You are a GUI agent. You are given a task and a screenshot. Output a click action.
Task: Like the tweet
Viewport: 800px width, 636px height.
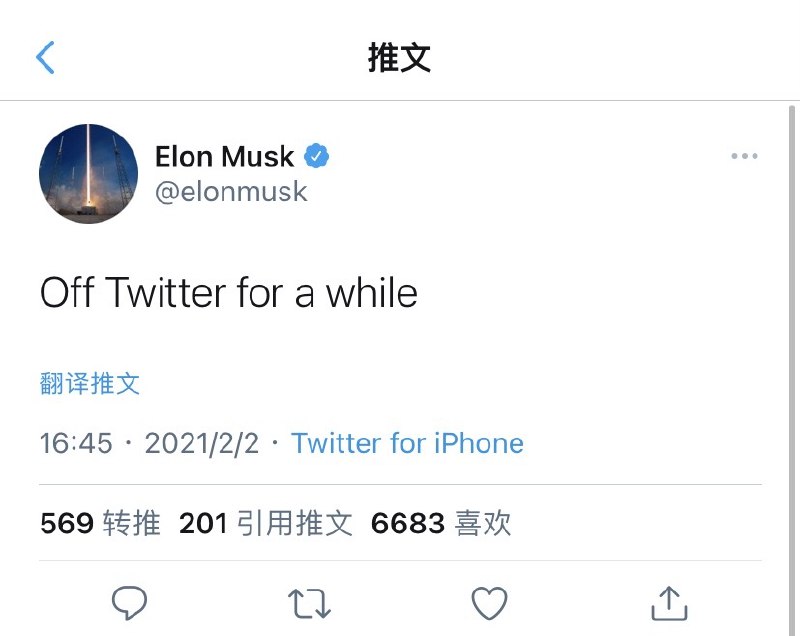pos(489,604)
